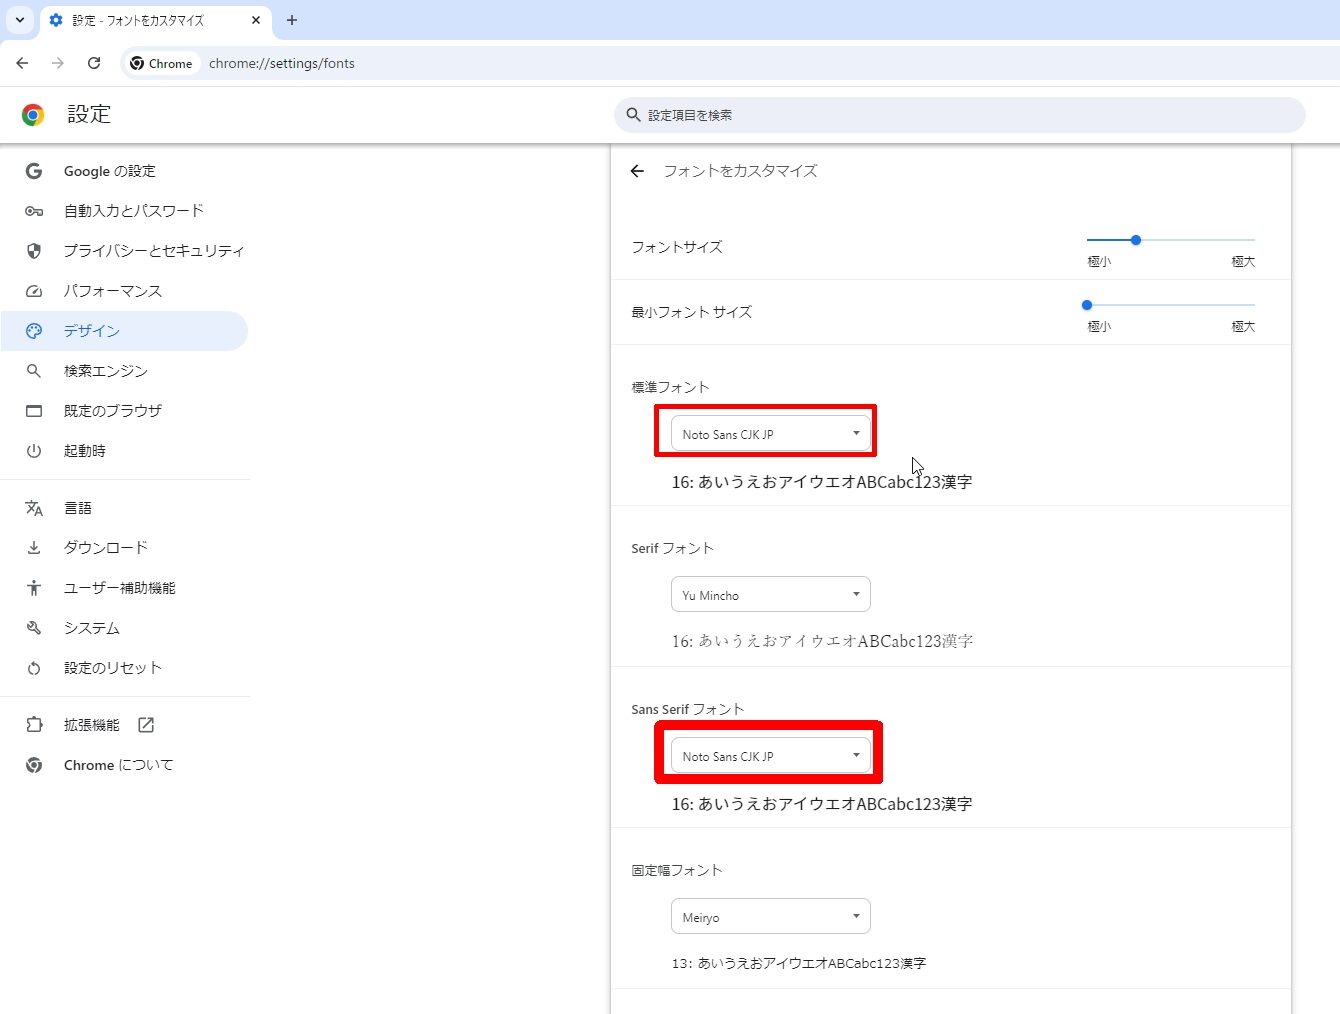Go back with the フォントをカスタマイズ arrow
The width and height of the screenshot is (1340, 1014).
pyautogui.click(x=637, y=171)
